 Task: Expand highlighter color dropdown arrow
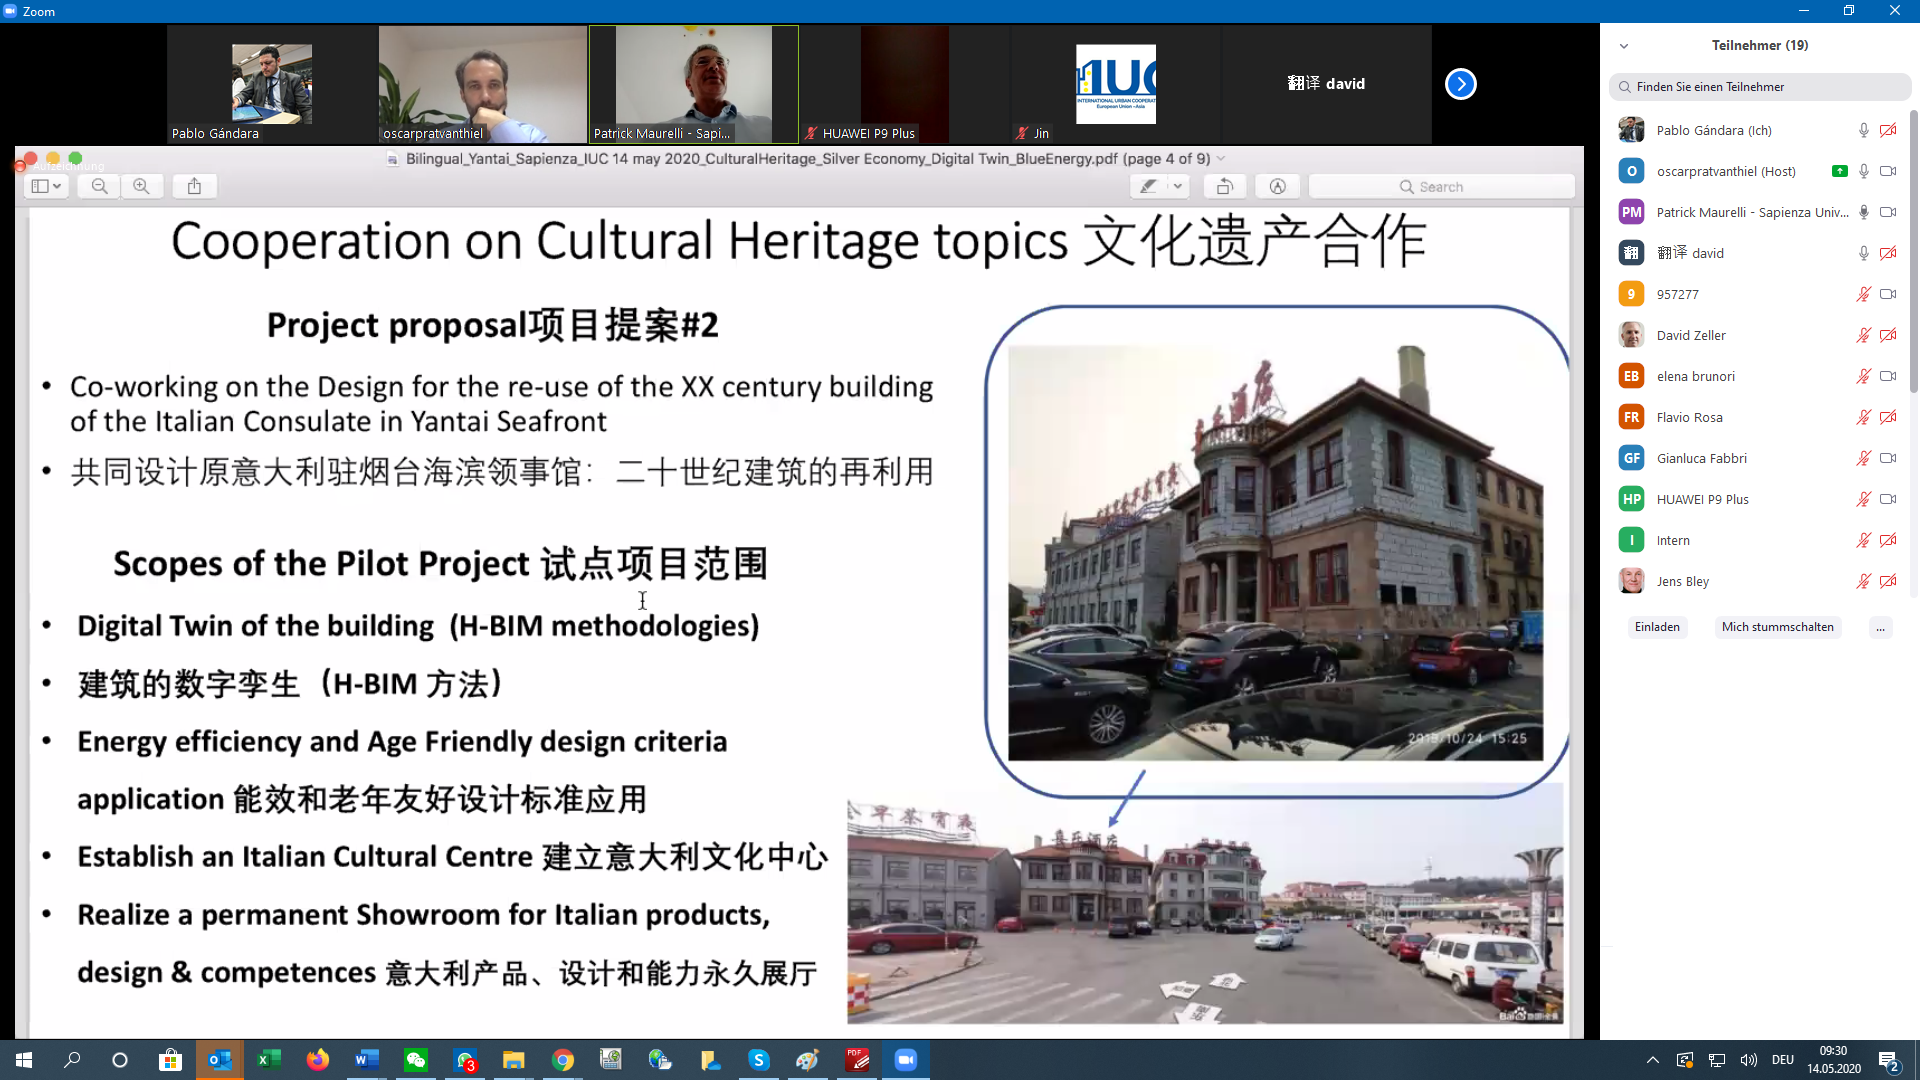(1178, 186)
